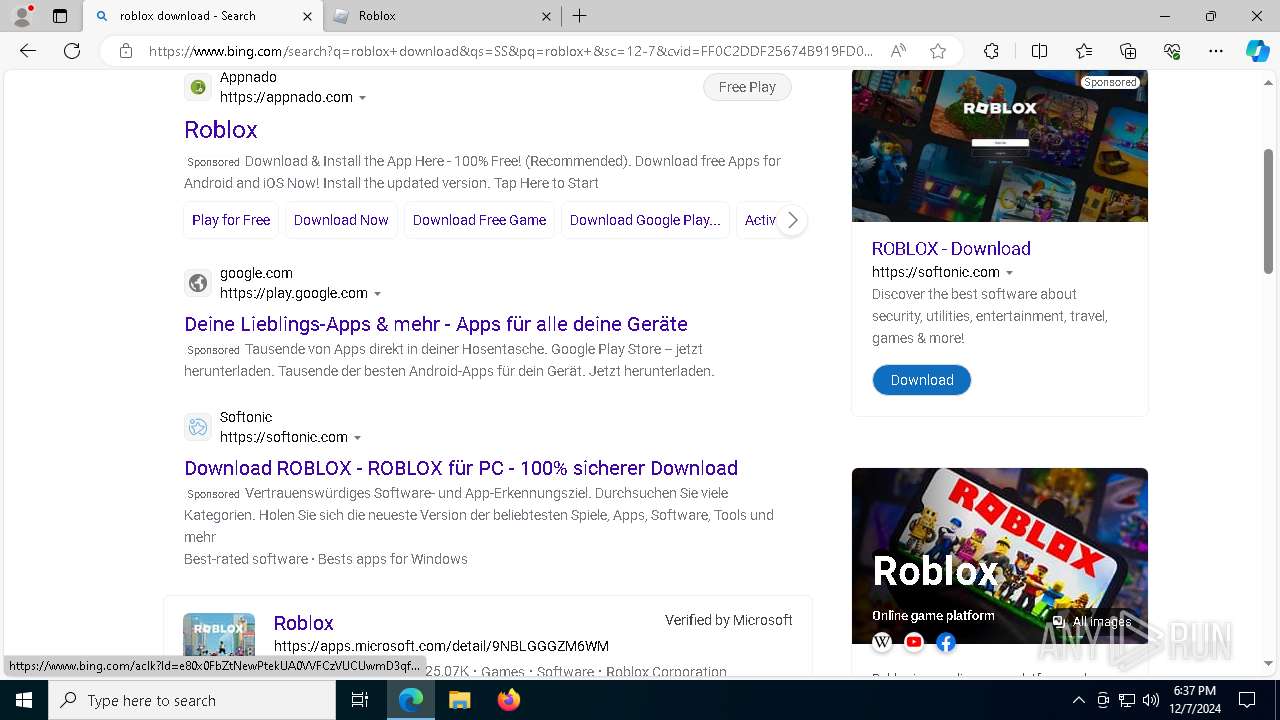
Task: Open the Windows Start menu
Action: [x=24, y=700]
